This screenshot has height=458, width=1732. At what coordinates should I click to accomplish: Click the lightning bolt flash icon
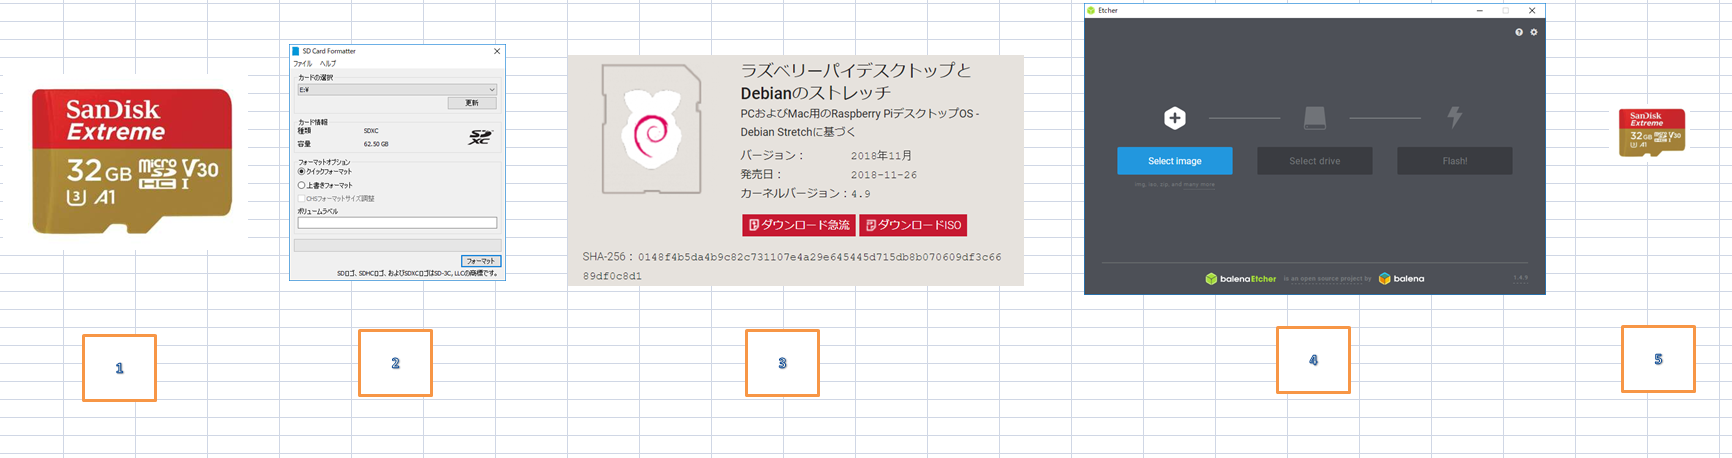tap(1455, 118)
